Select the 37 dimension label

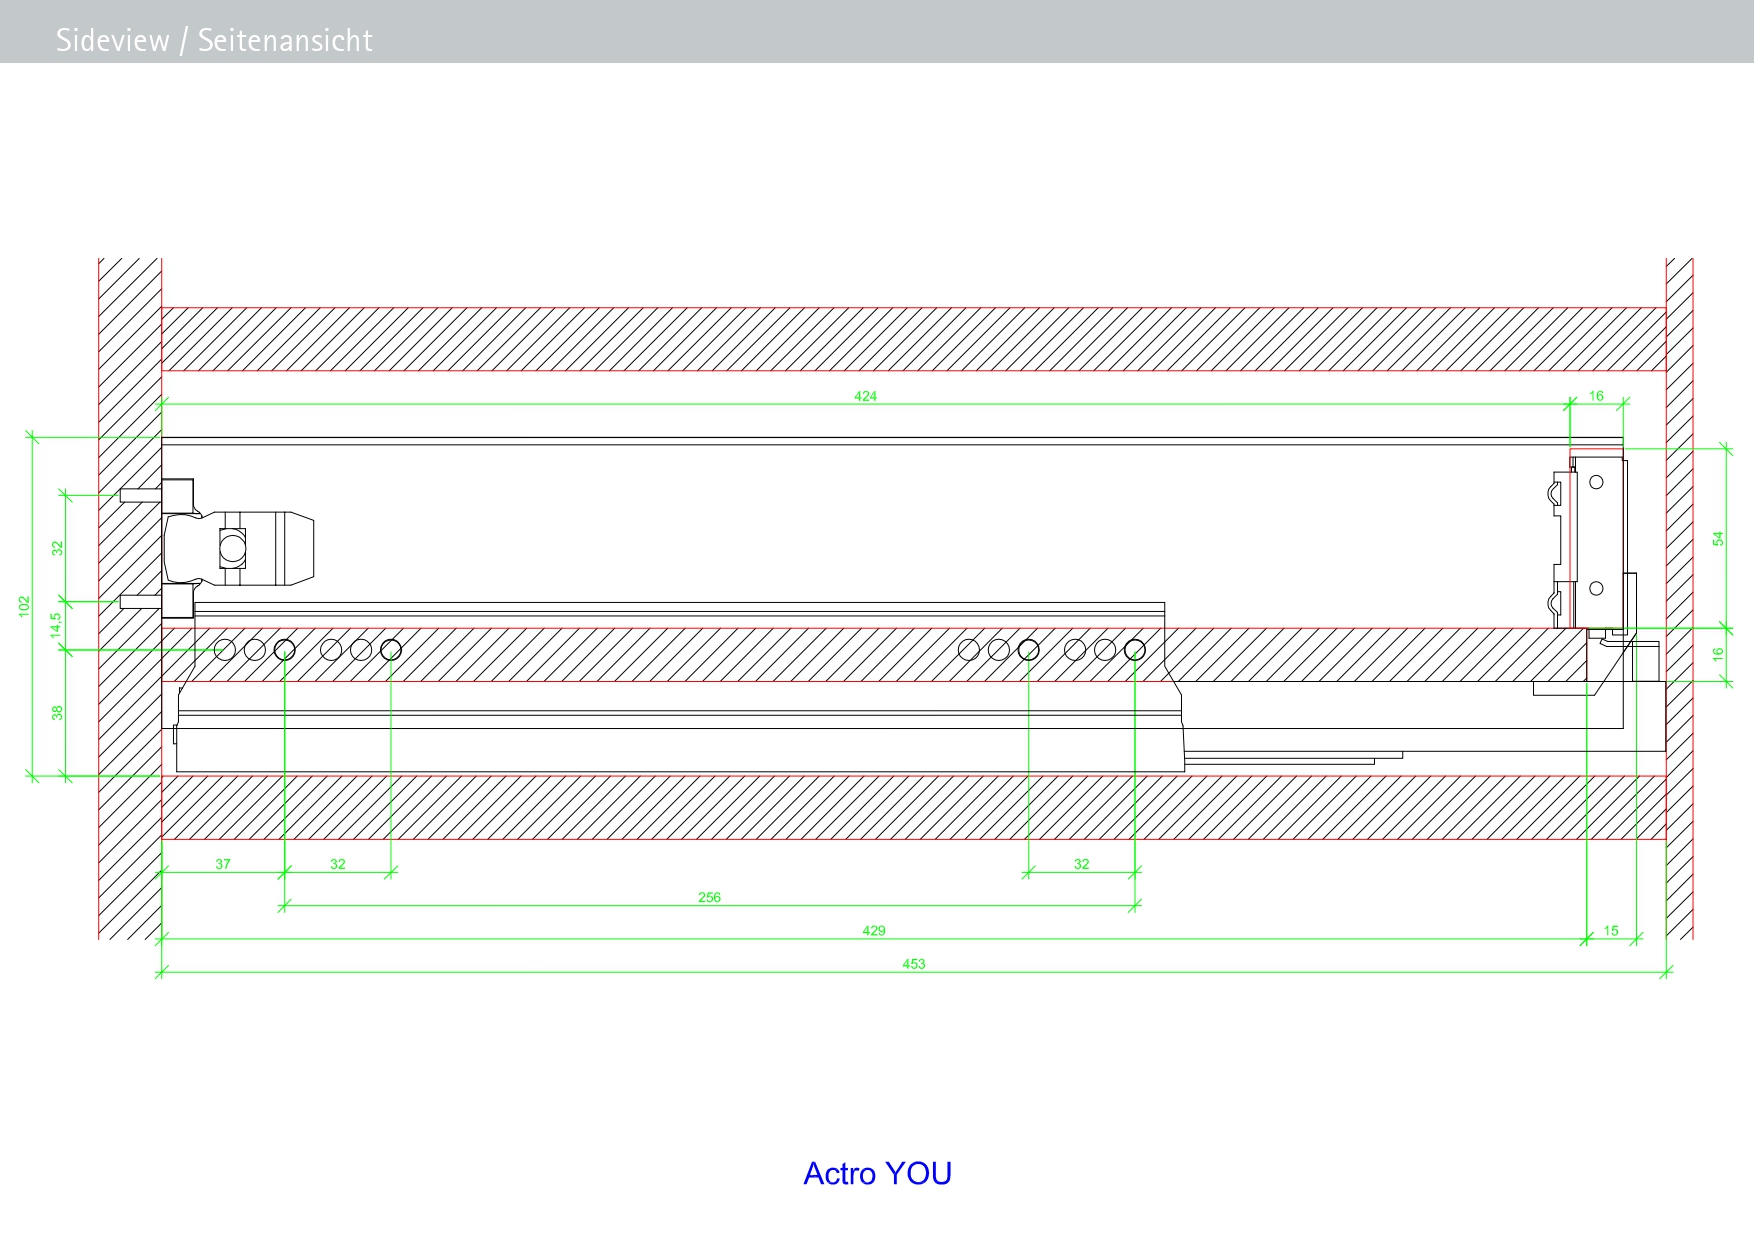(223, 864)
